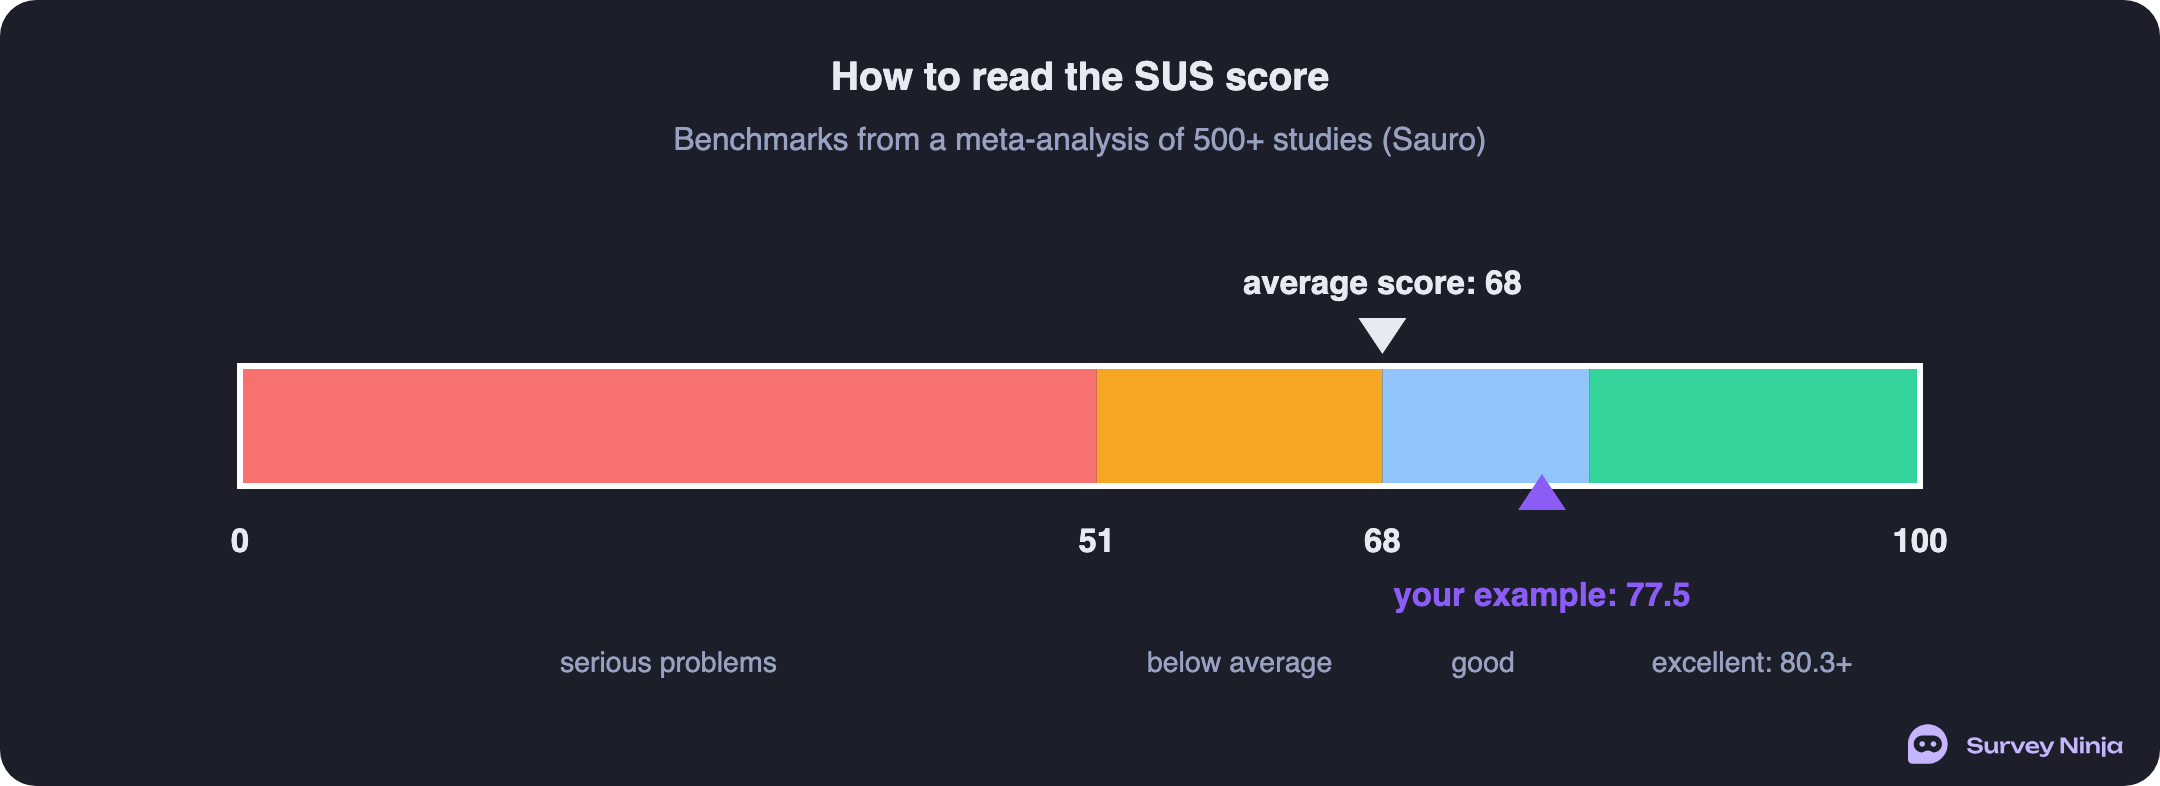
Task: Click the white average score triangle marker
Action: click(x=1382, y=335)
